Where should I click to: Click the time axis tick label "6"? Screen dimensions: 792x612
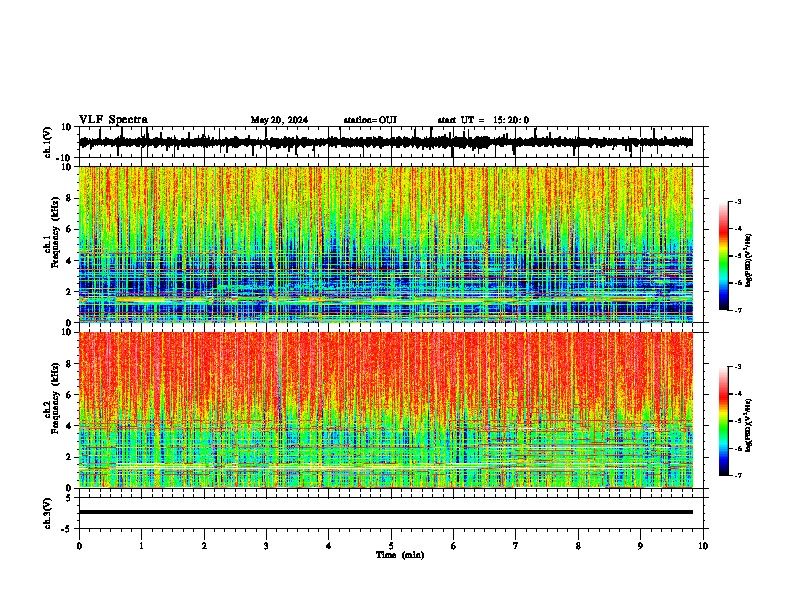pos(454,546)
